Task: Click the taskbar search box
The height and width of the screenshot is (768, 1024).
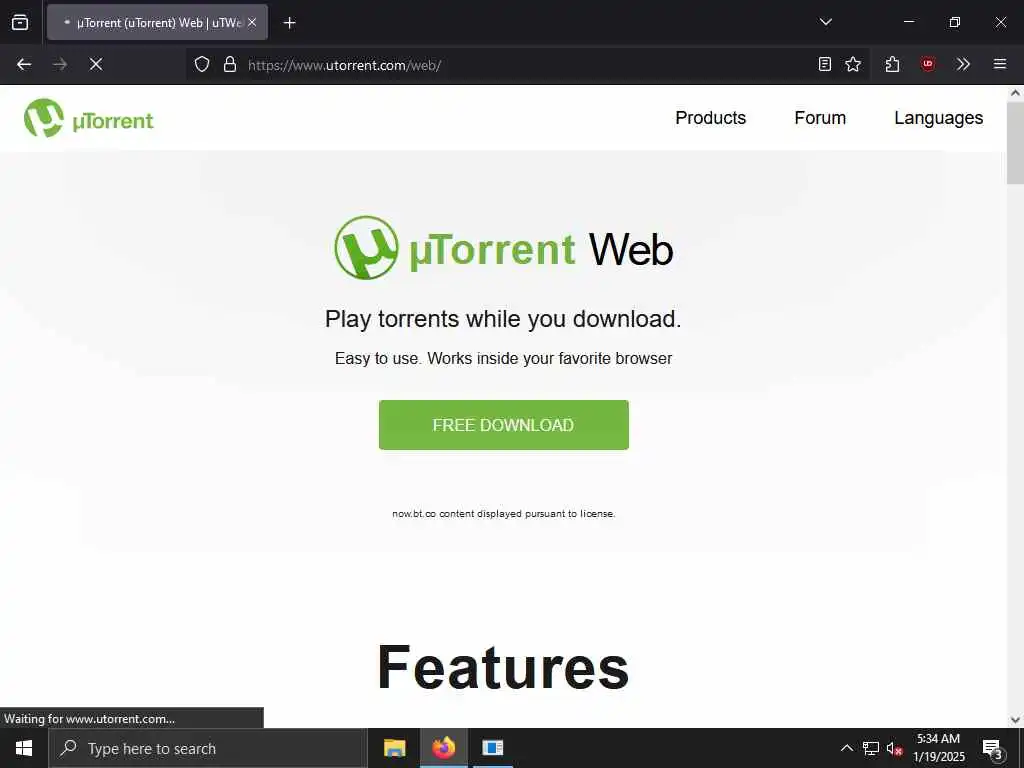Action: [x=208, y=748]
